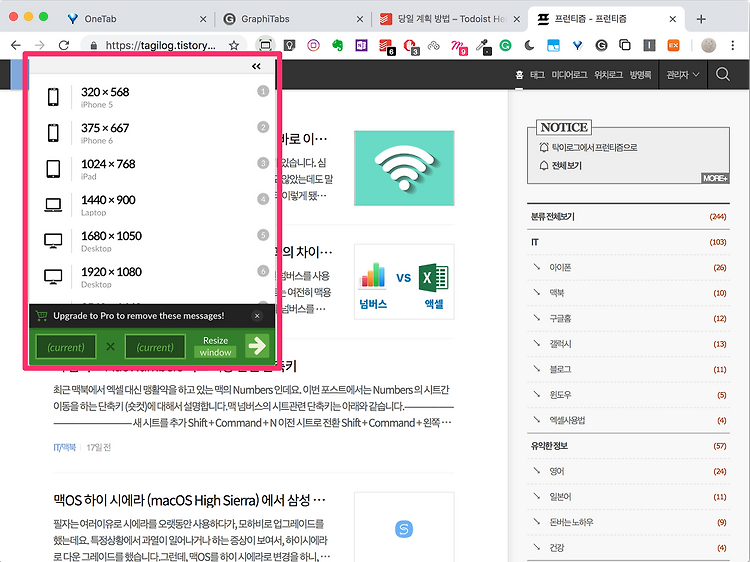Open the 미디어로그 menu item
Screen dimensions: 750x562
point(569,75)
